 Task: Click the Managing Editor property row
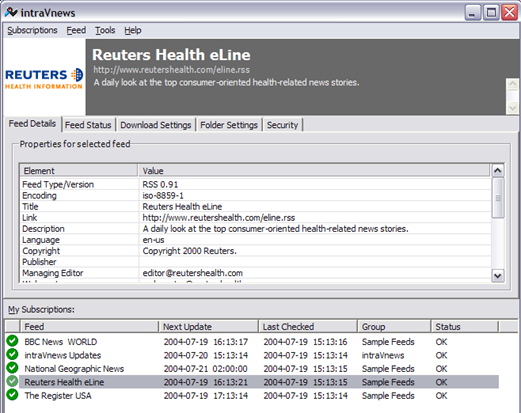(x=256, y=273)
